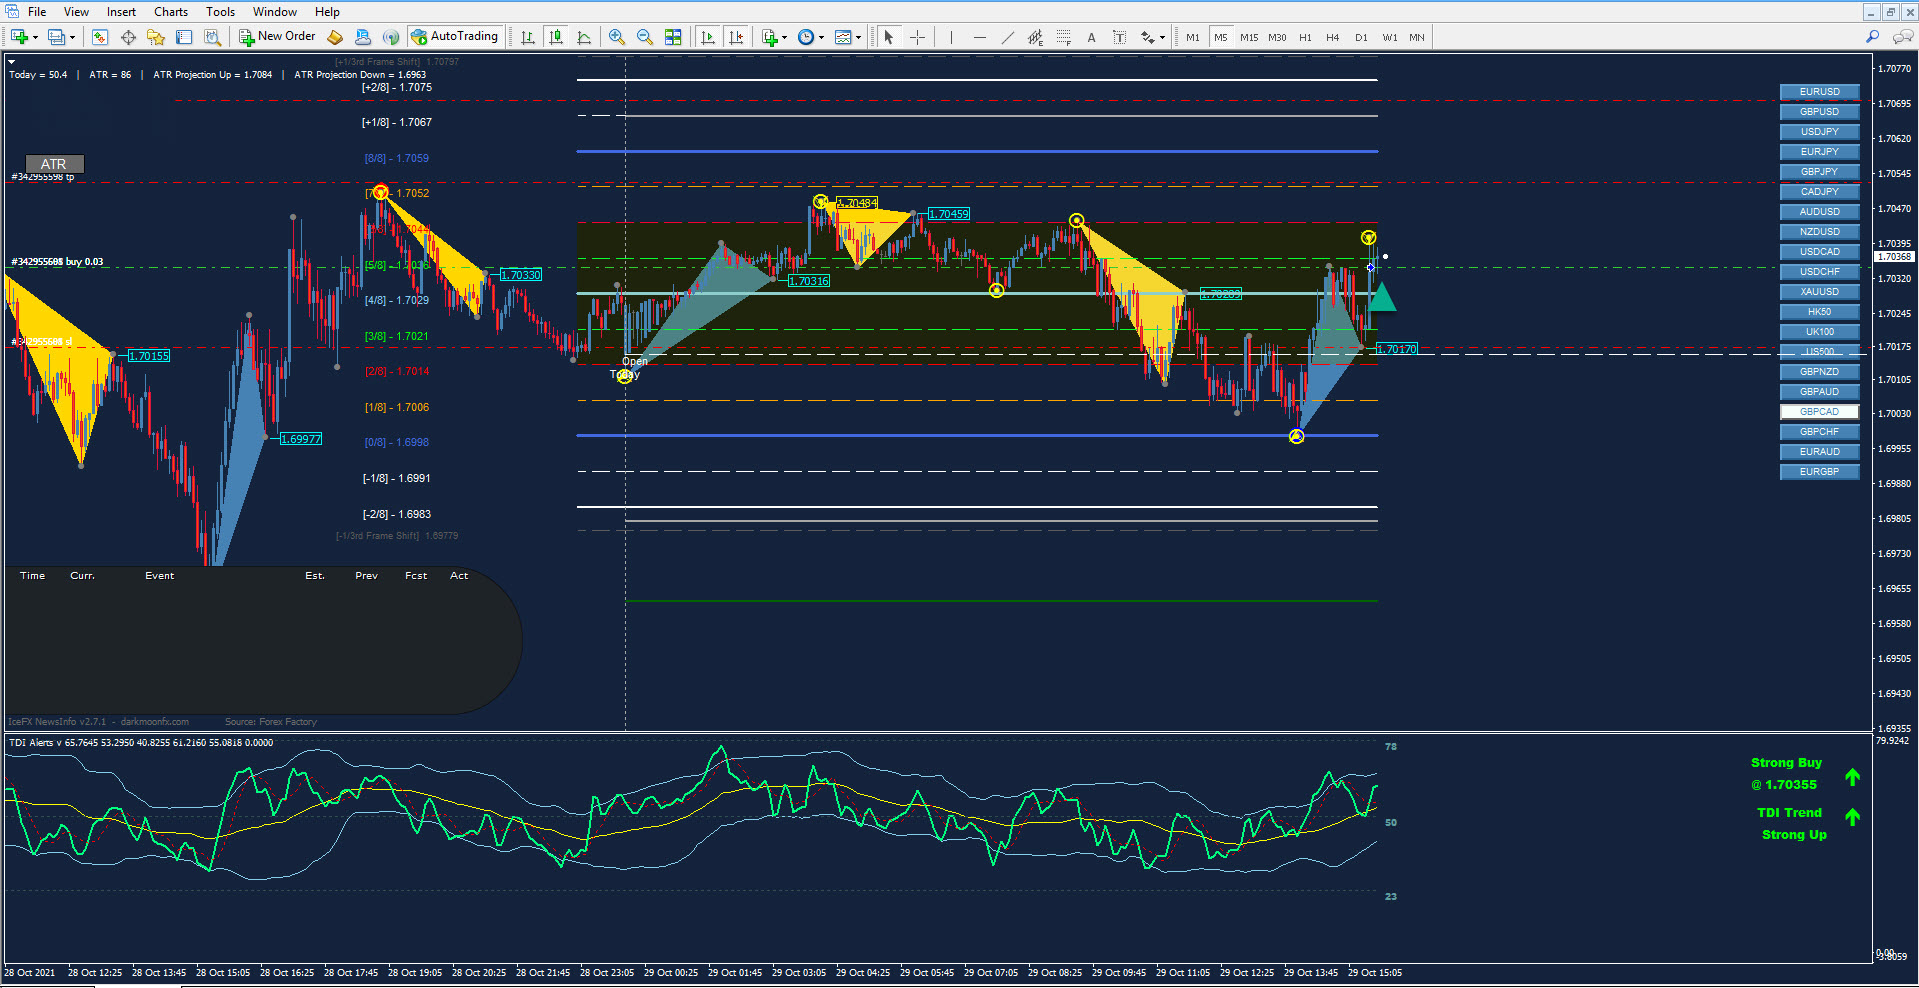The height and width of the screenshot is (988, 1919).
Task: Switch symbol to XAUUSD
Action: click(x=1819, y=292)
